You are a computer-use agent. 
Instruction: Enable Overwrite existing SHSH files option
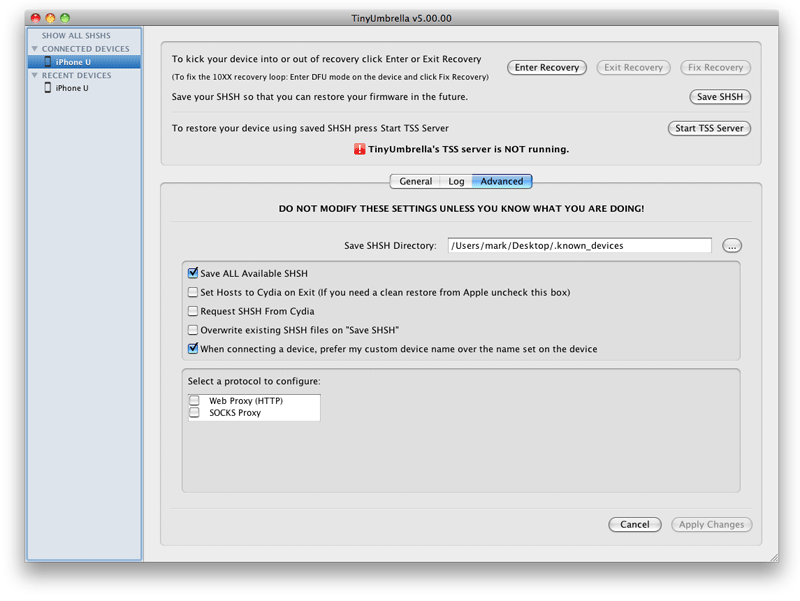(x=193, y=330)
